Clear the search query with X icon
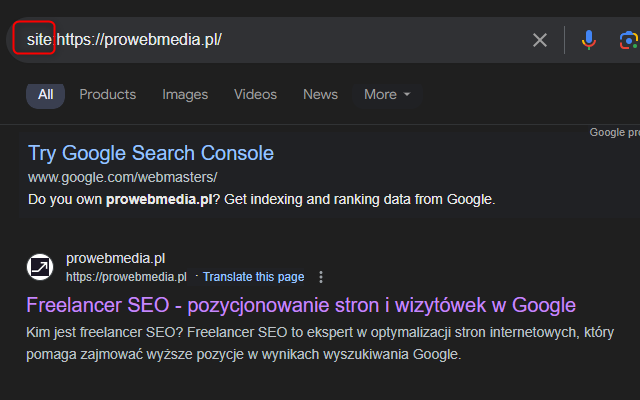The image size is (640, 400). click(540, 40)
